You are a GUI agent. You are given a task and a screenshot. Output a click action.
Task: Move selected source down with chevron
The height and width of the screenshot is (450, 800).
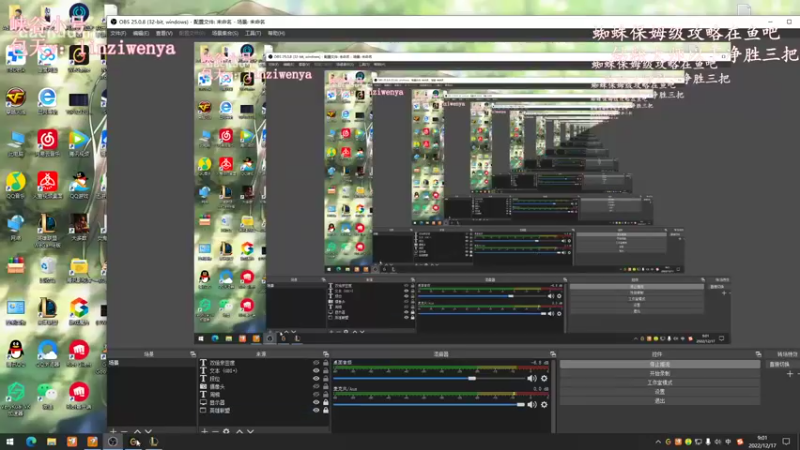click(251, 431)
